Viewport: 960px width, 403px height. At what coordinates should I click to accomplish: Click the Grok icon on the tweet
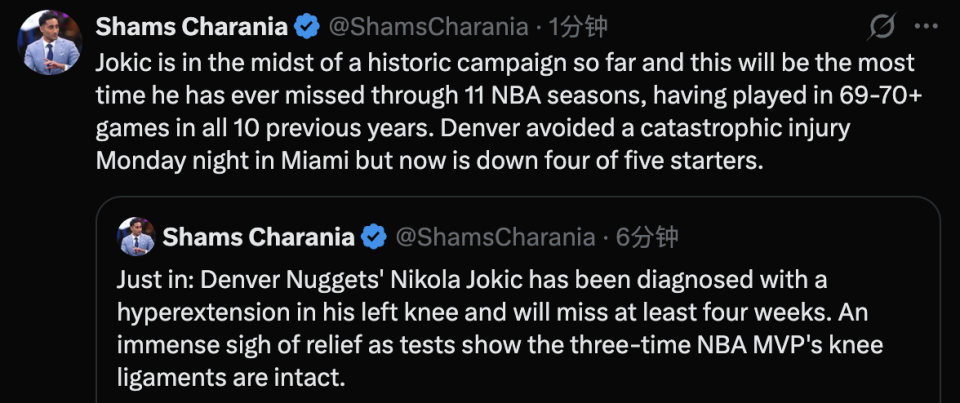tap(883, 27)
